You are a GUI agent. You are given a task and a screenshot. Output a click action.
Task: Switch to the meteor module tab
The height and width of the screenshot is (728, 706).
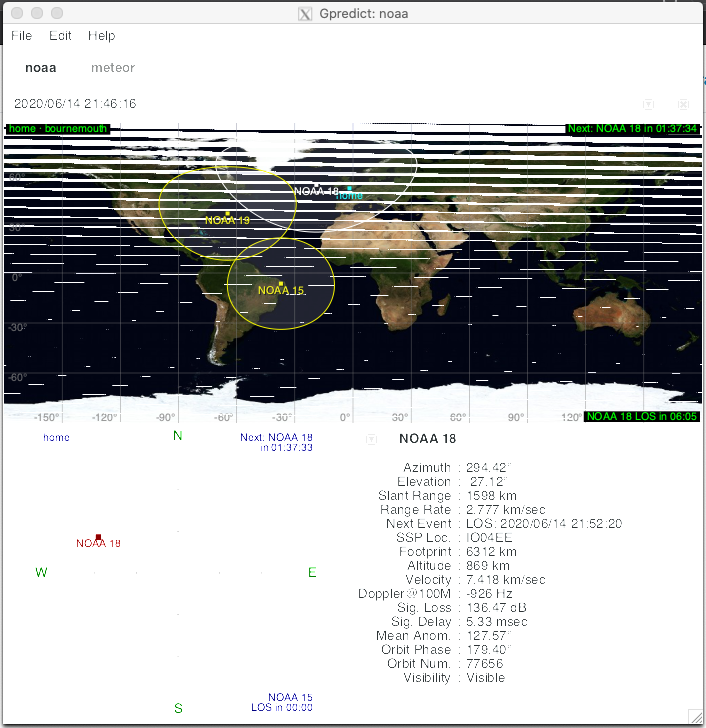click(x=113, y=68)
